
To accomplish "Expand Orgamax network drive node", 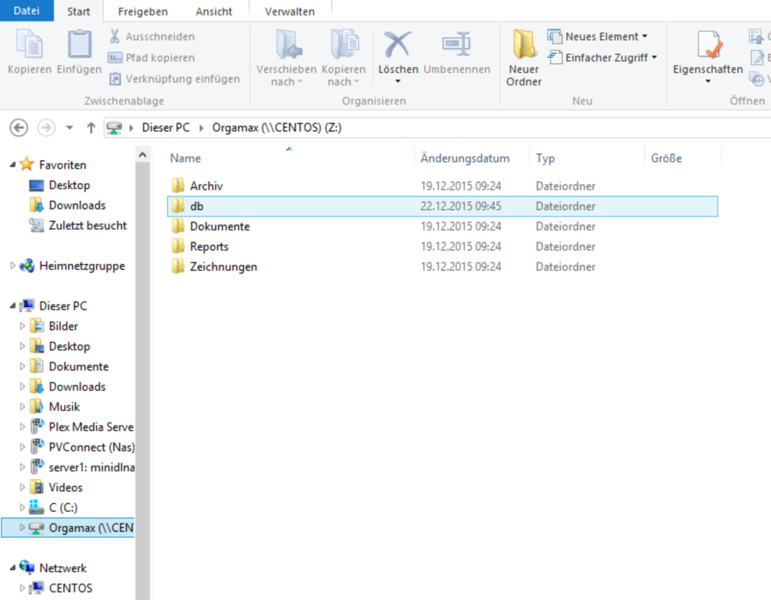I will click(22, 528).
